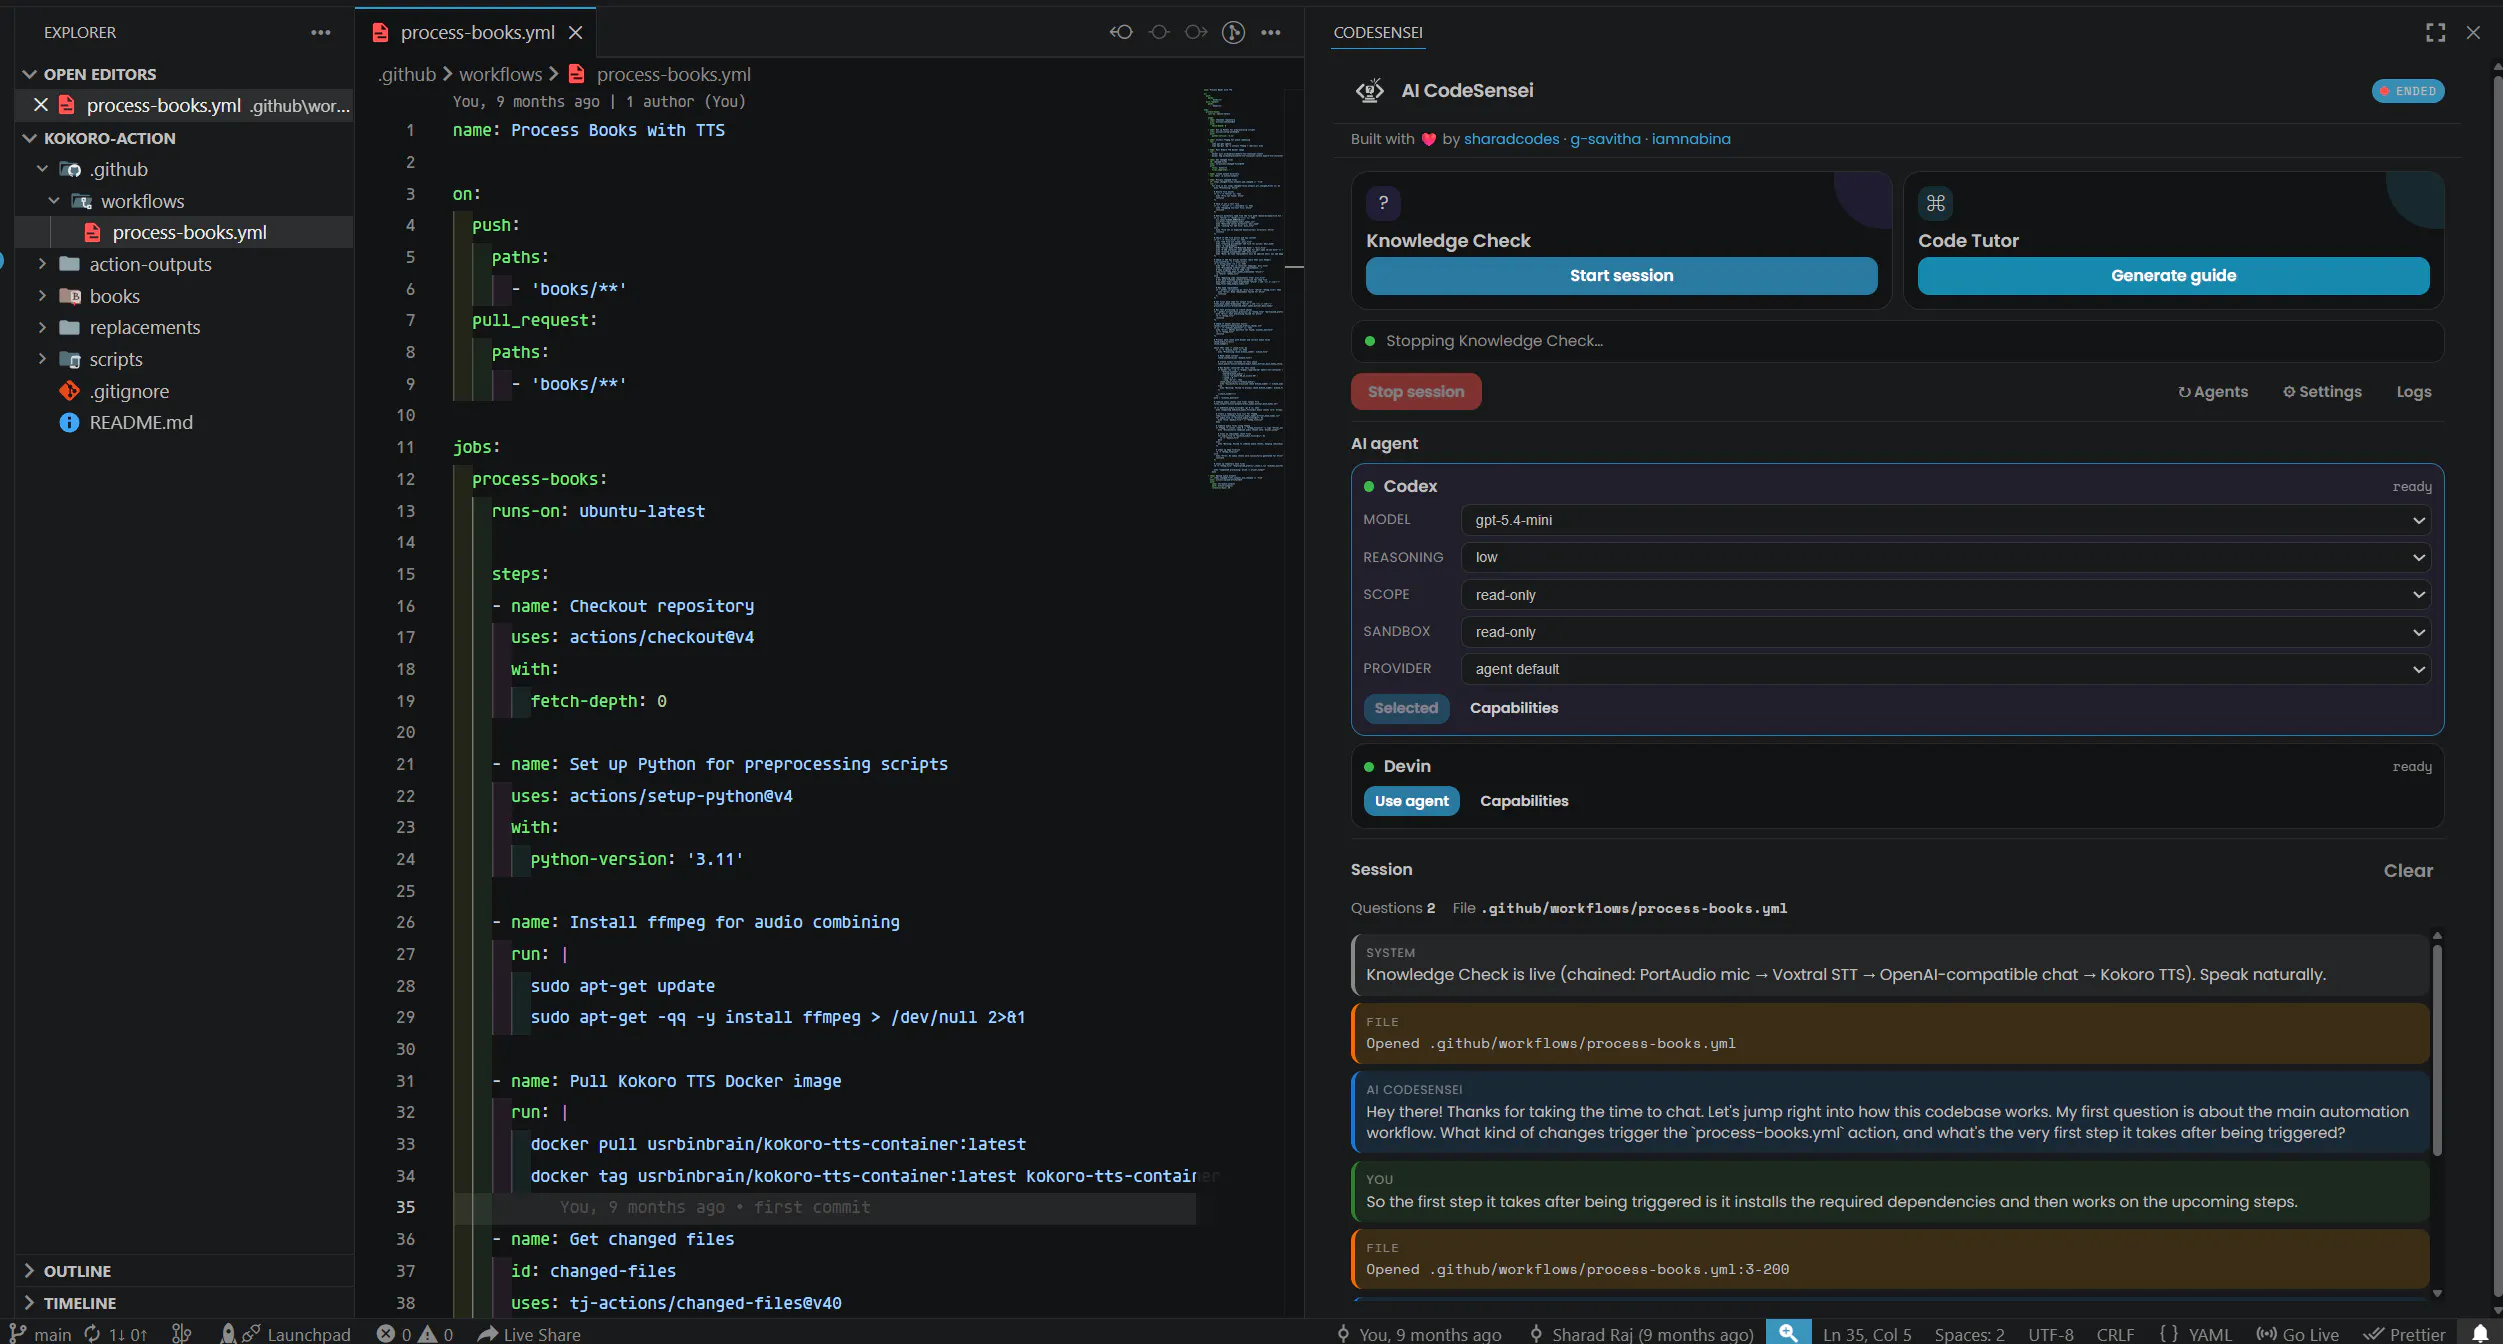Image resolution: width=2503 pixels, height=1344 pixels.
Task: Click the session transcript scrollbar
Action: 2437,1050
